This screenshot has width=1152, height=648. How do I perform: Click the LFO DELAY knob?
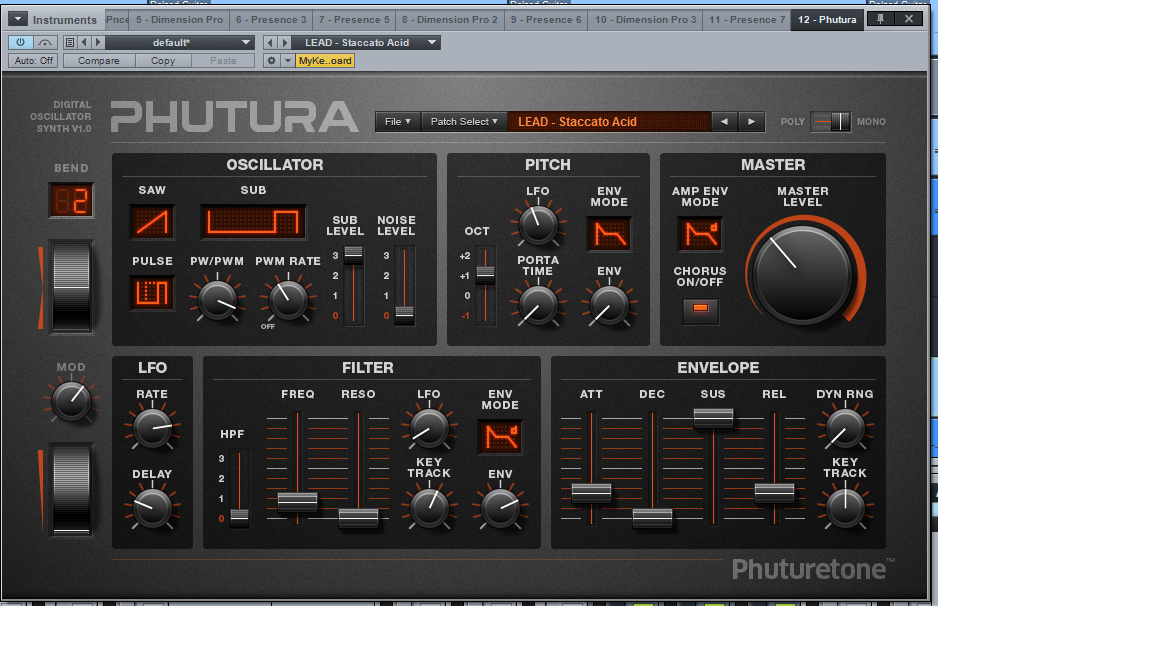[x=152, y=508]
